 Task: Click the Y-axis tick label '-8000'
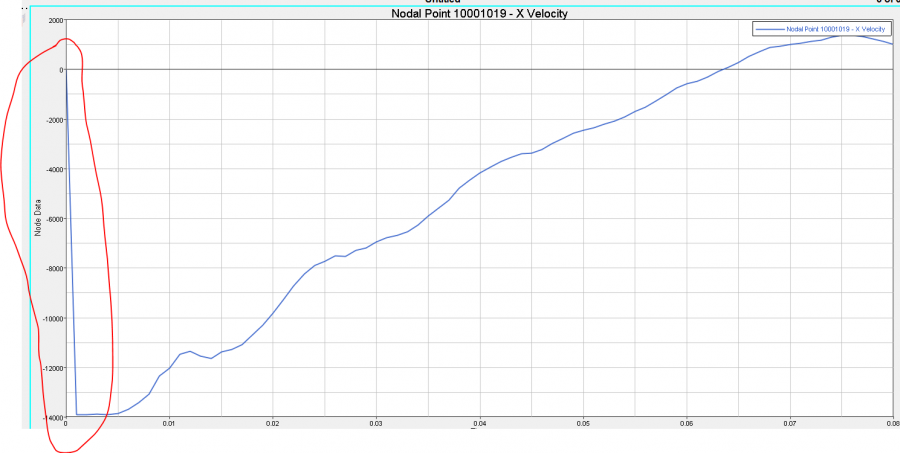pyautogui.click(x=54, y=268)
